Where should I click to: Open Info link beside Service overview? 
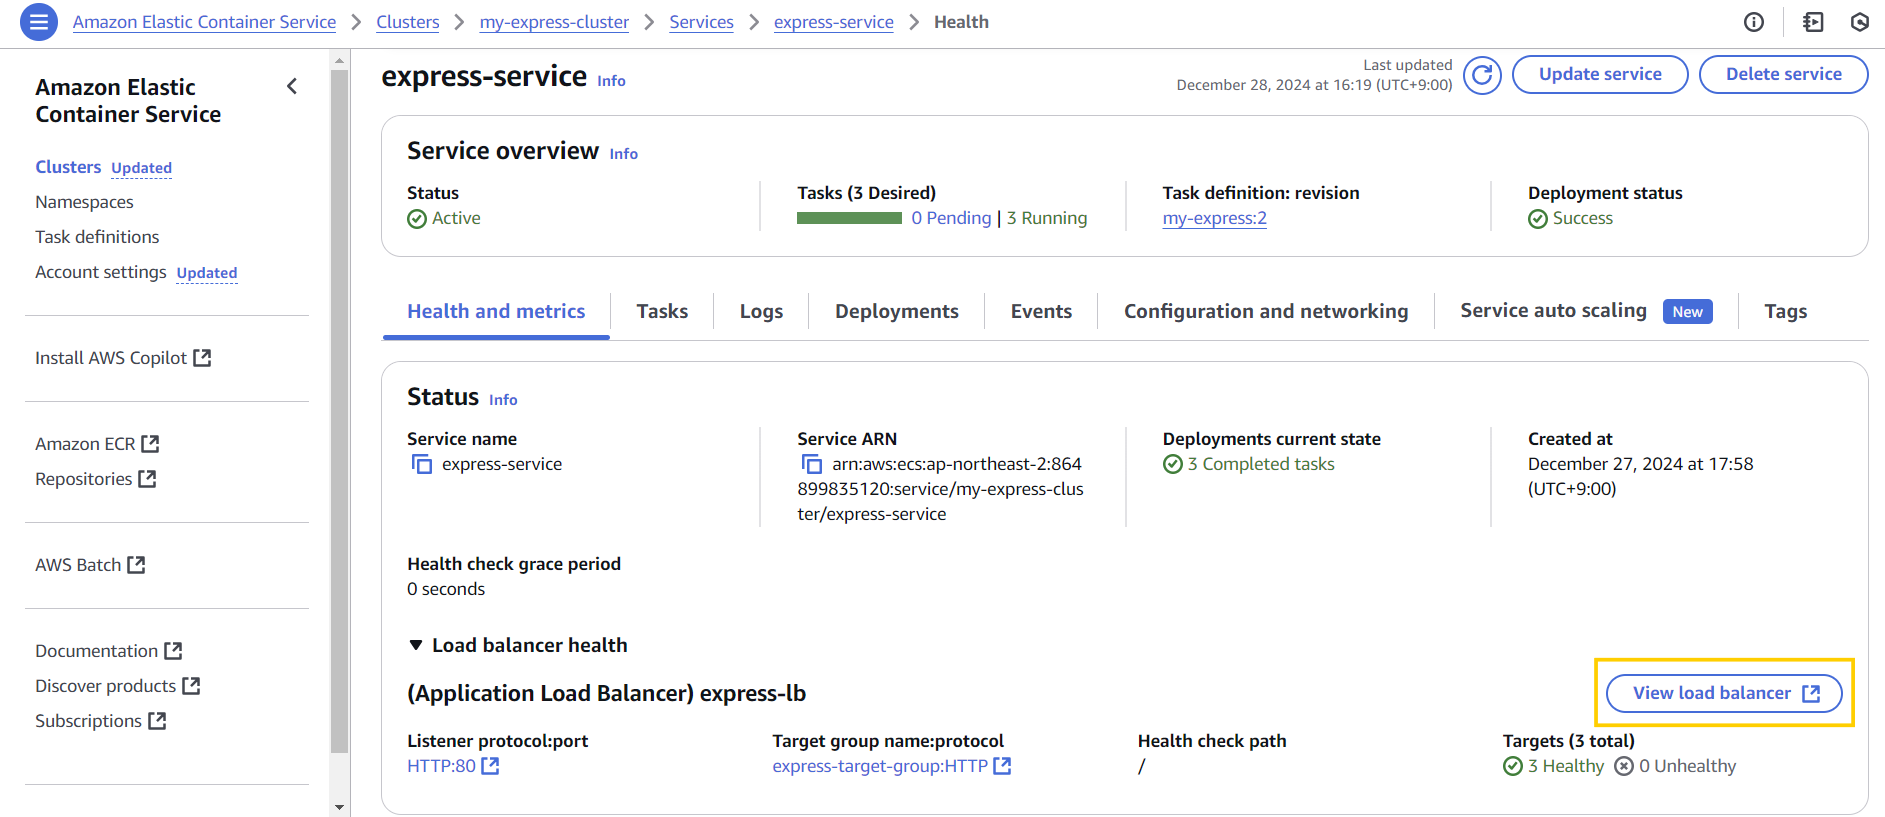(623, 154)
